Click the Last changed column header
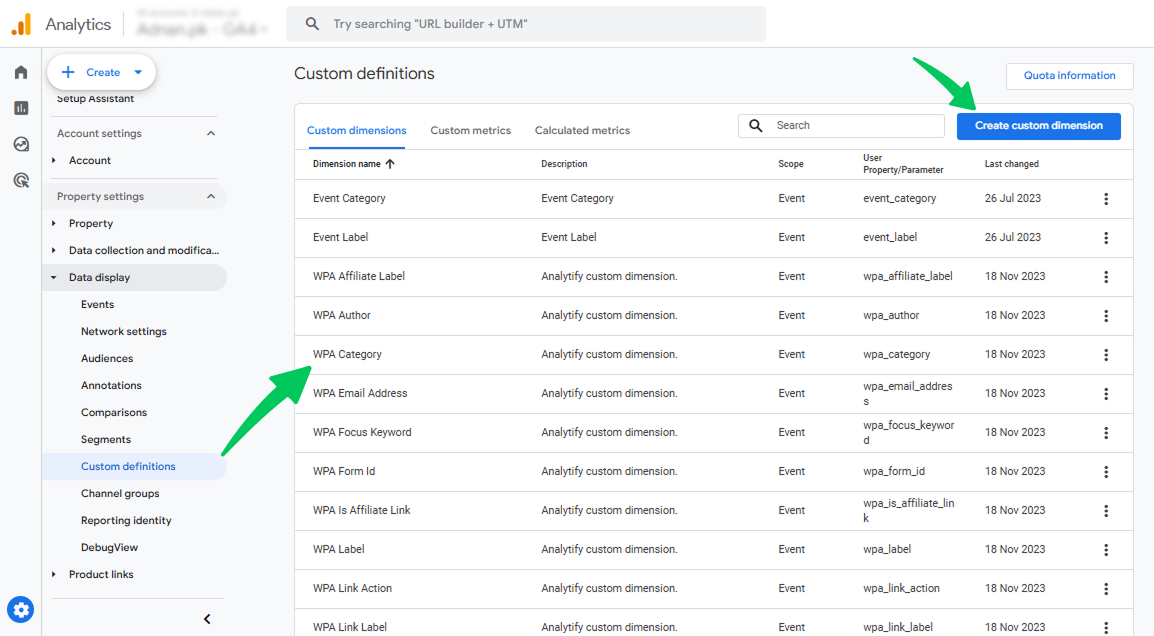This screenshot has width=1154, height=636. pyautogui.click(x=1011, y=164)
